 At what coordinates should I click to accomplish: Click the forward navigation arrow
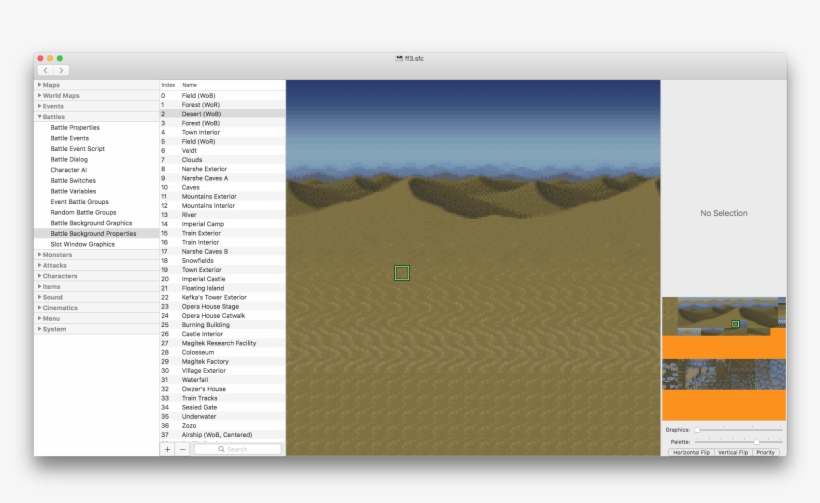point(61,70)
